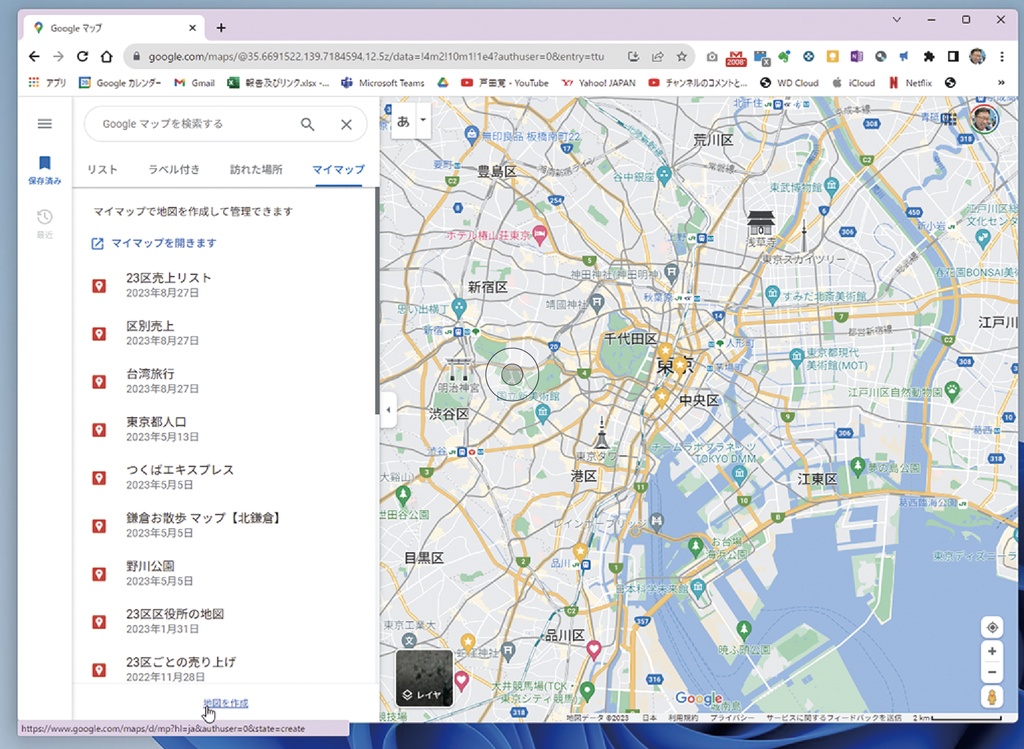1024x749 pixels.
Task: Zoom in with the plus button
Action: click(x=992, y=651)
